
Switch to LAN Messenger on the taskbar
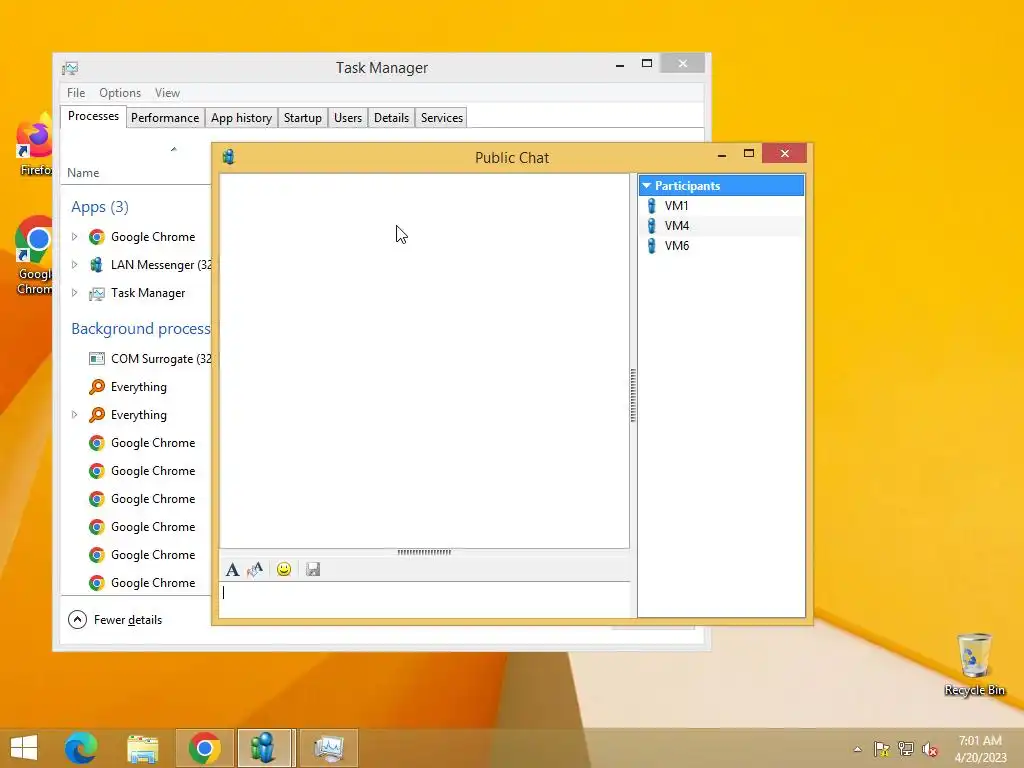point(266,748)
